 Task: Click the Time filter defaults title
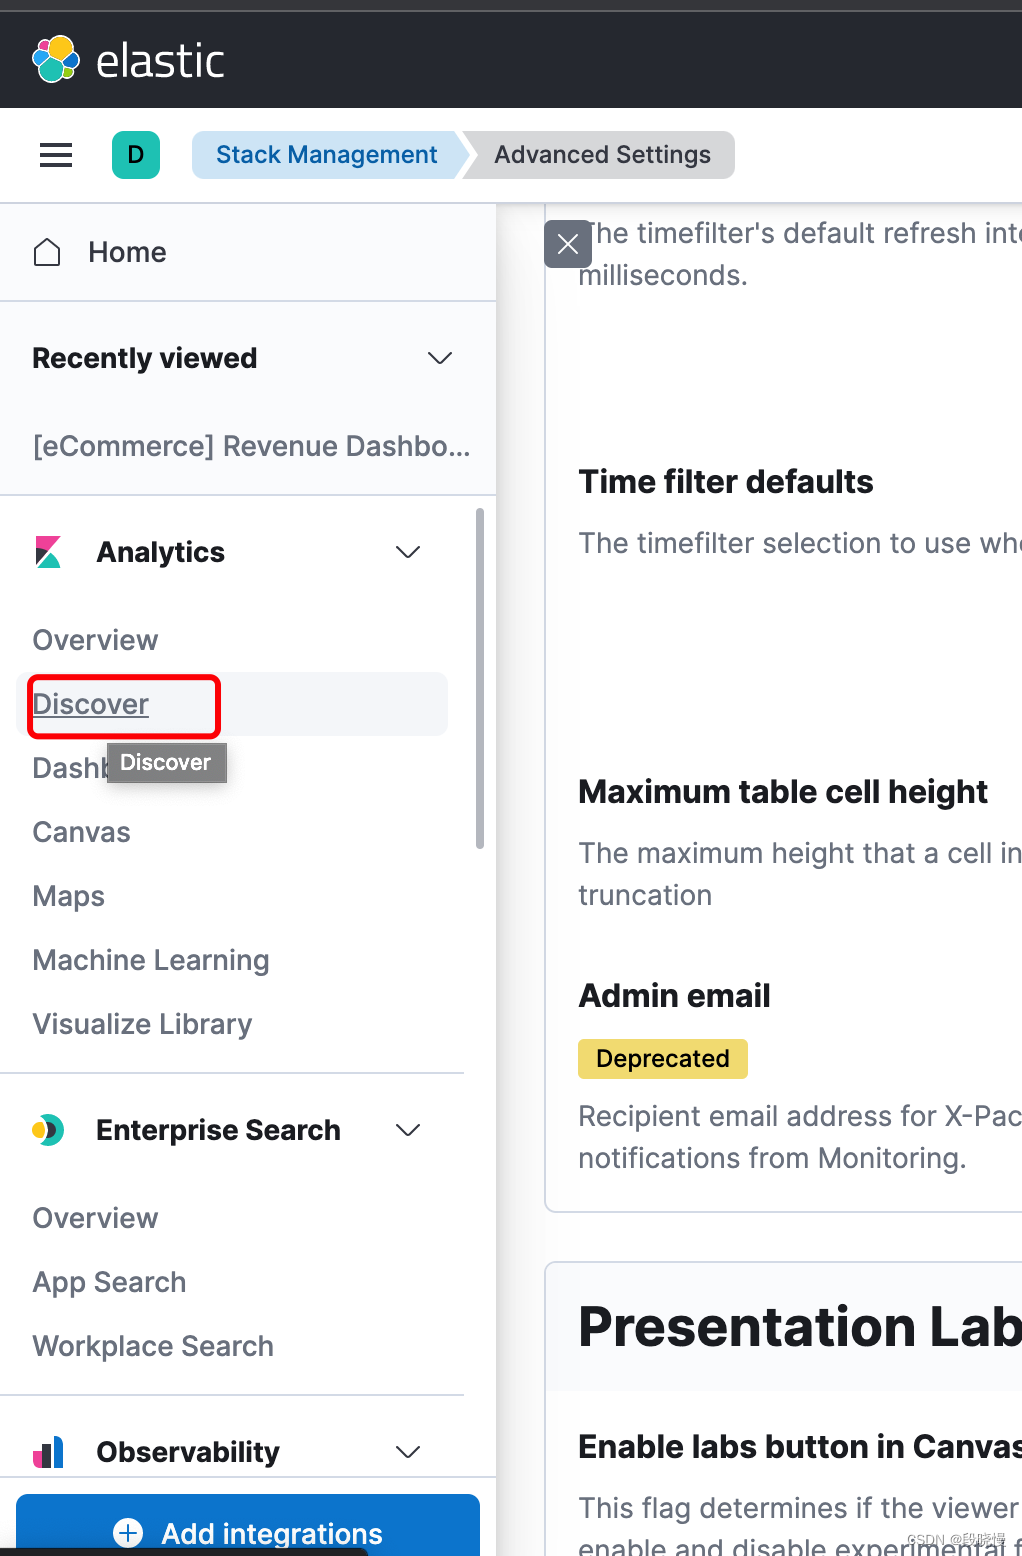[x=726, y=482]
